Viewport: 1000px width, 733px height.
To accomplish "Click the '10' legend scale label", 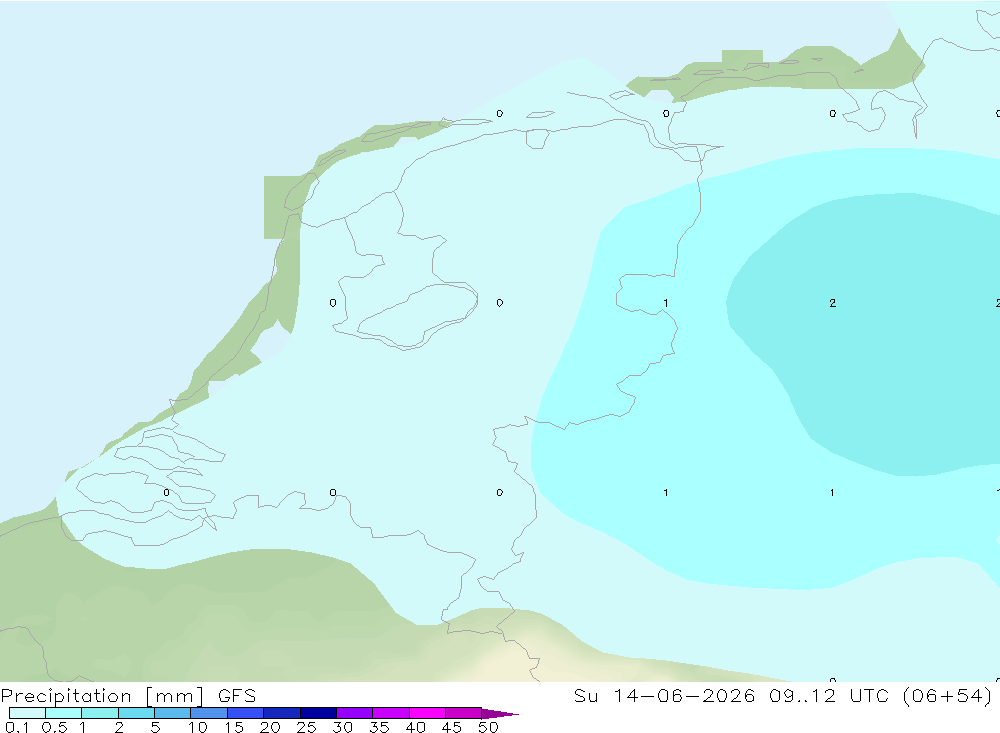I will (197, 727).
